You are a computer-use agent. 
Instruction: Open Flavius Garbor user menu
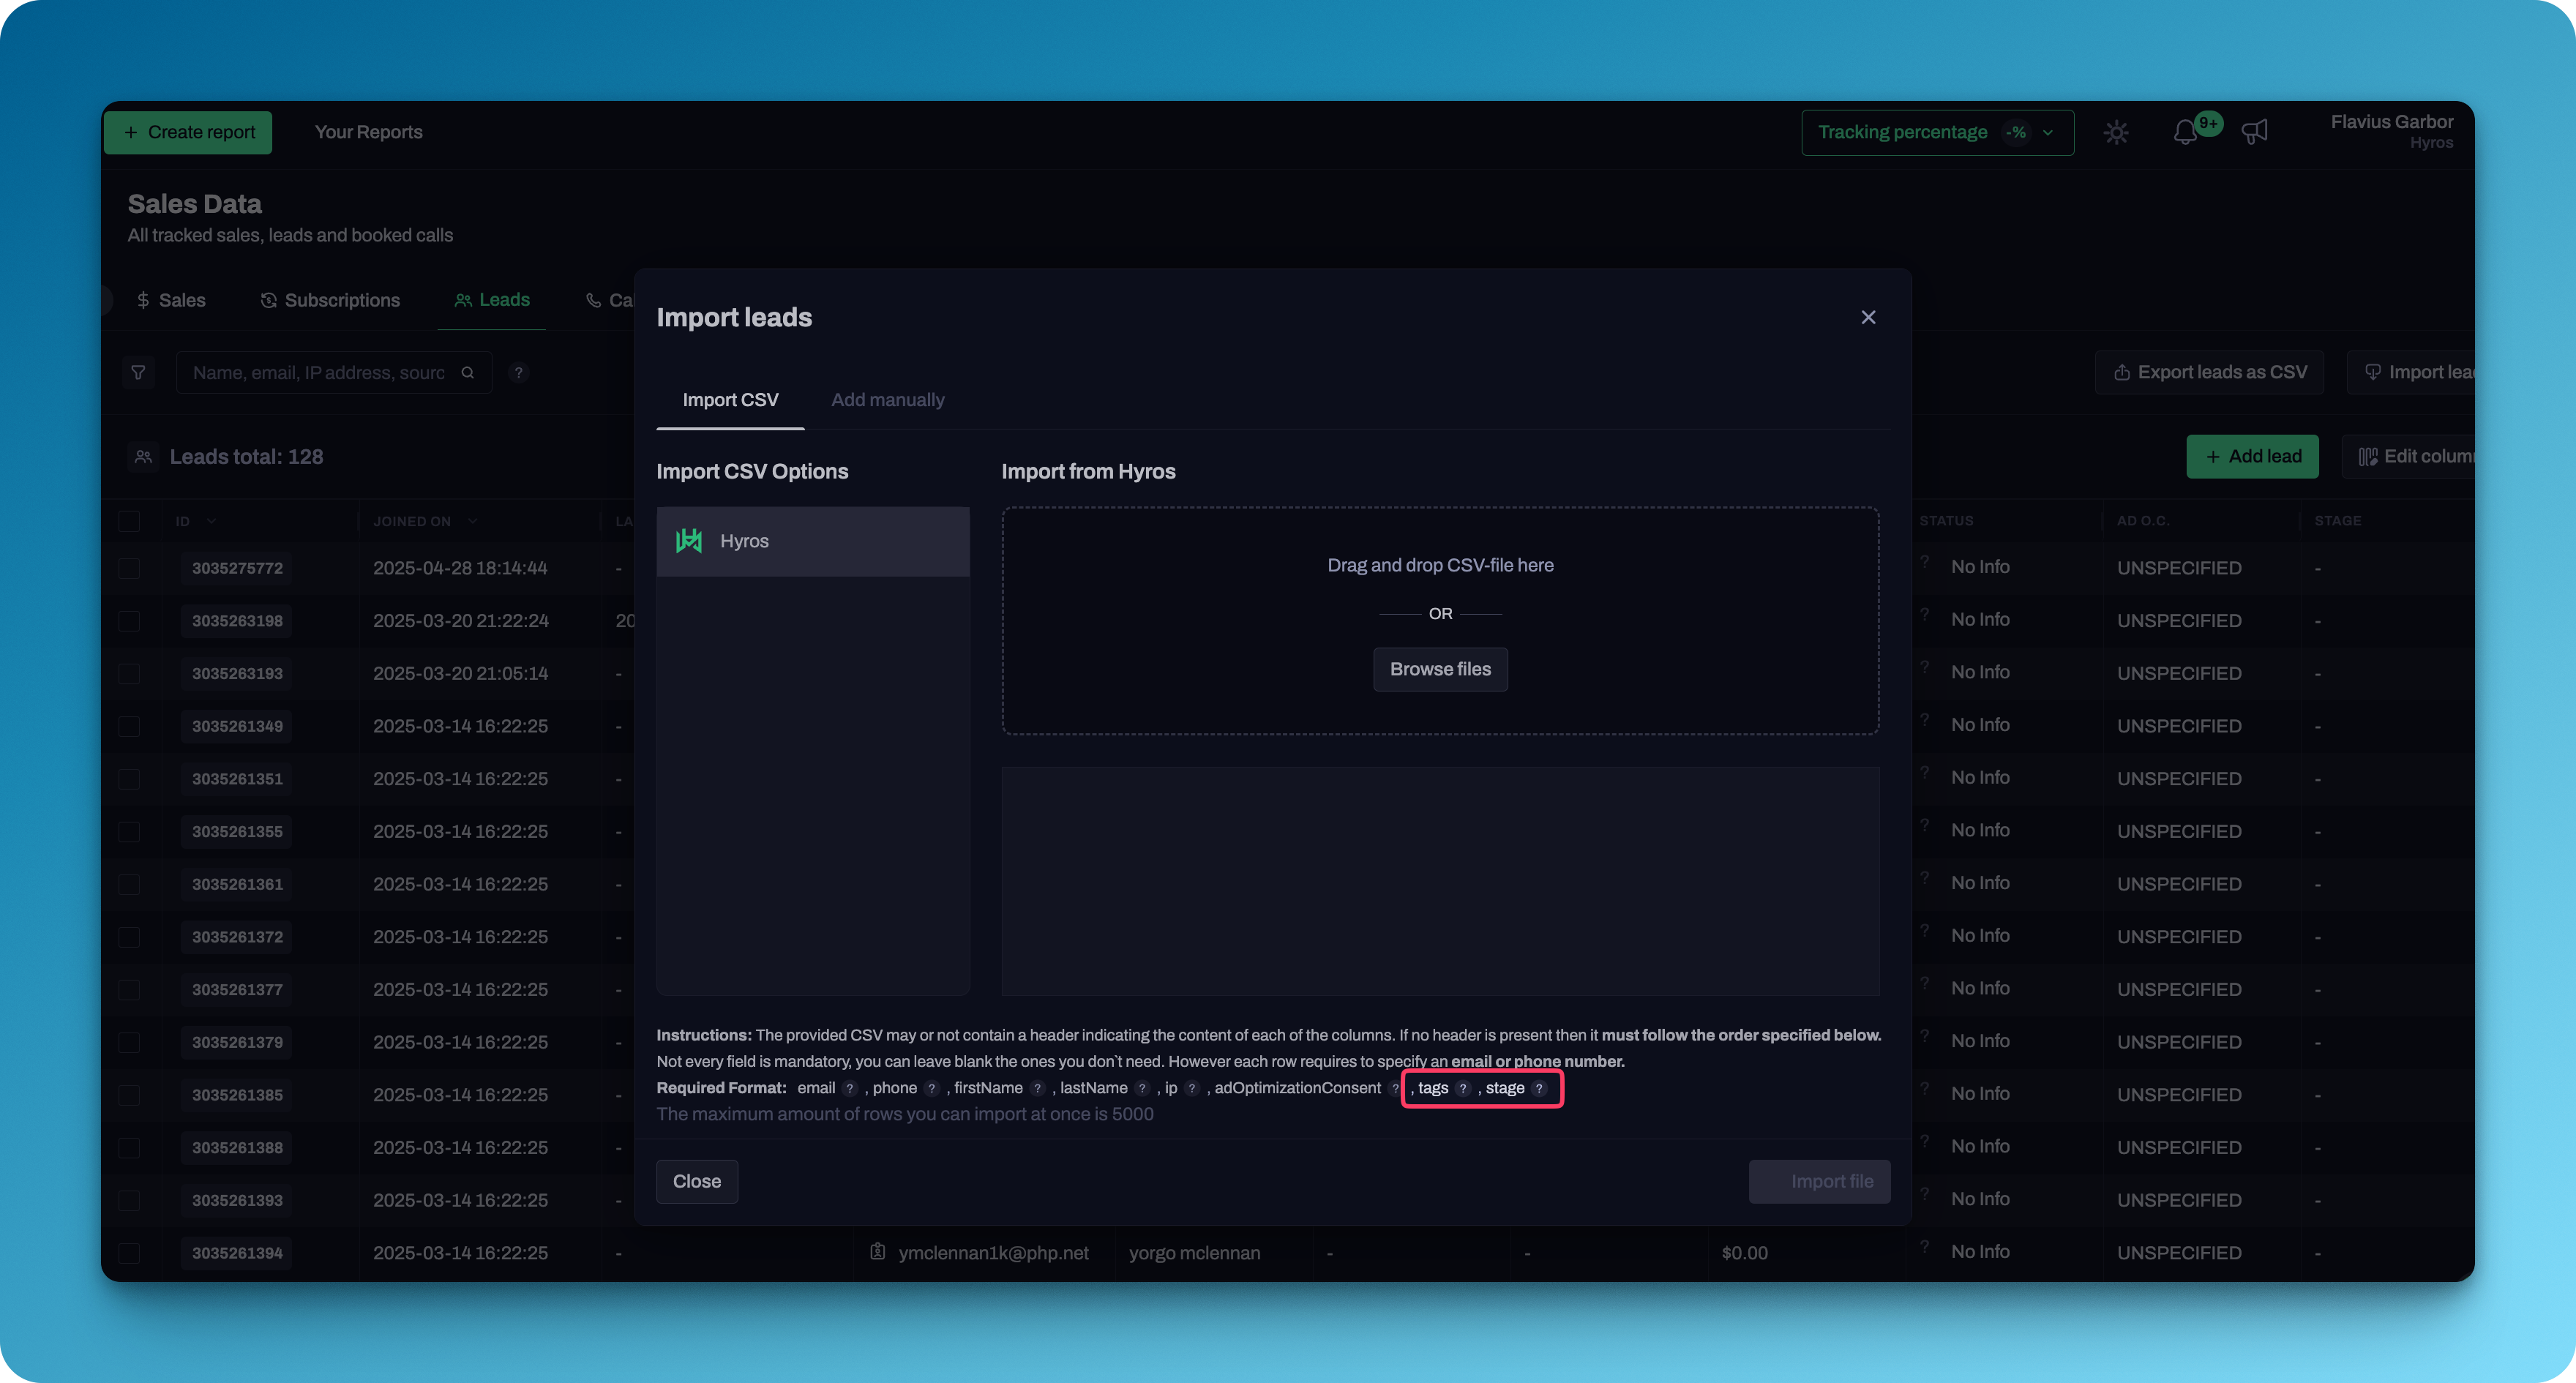coord(2392,132)
